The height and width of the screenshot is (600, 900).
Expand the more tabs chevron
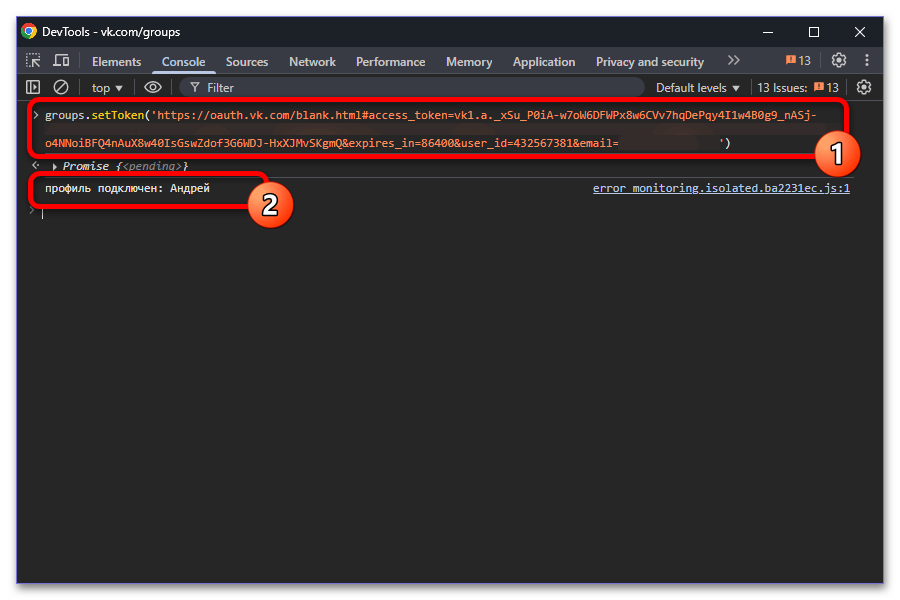[x=734, y=61]
